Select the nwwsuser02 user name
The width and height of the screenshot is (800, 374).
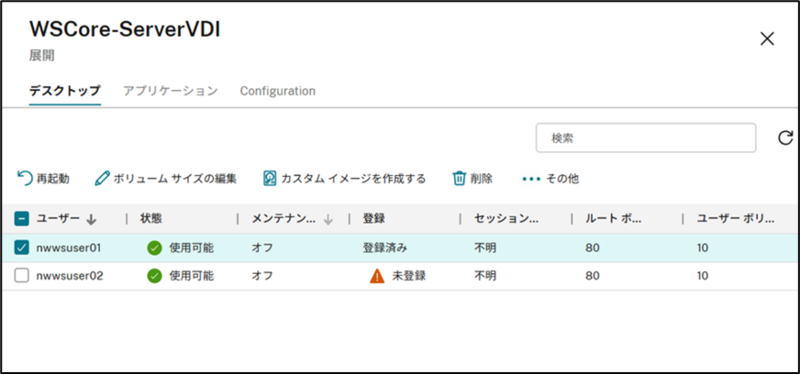[x=70, y=276]
